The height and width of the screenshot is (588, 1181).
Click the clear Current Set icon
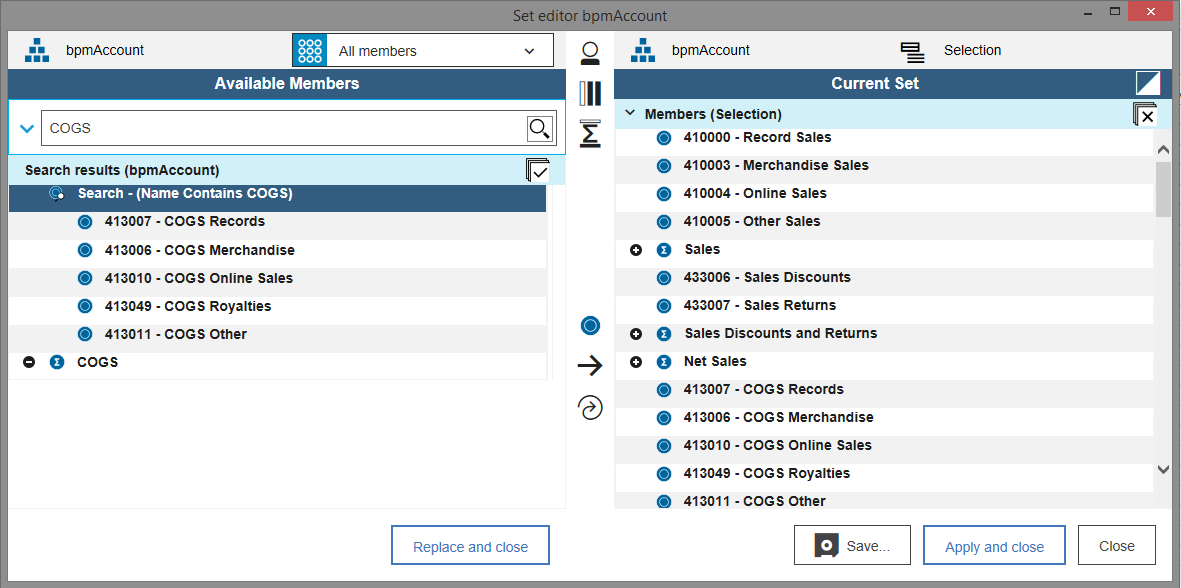coord(1145,114)
